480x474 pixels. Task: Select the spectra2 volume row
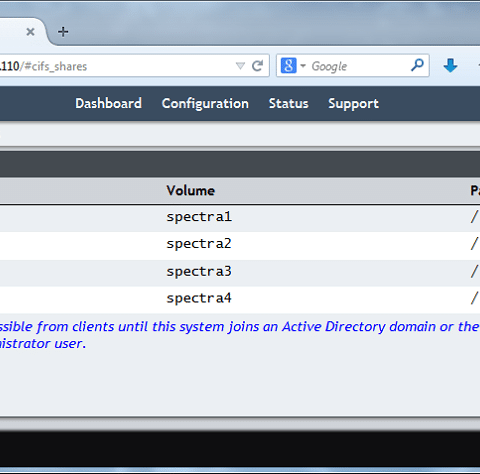(x=240, y=245)
